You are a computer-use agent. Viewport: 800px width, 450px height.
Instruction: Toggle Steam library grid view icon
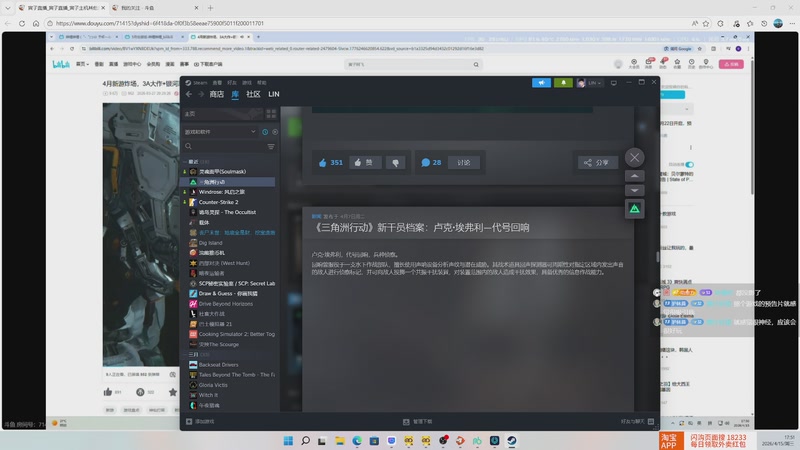(271, 114)
